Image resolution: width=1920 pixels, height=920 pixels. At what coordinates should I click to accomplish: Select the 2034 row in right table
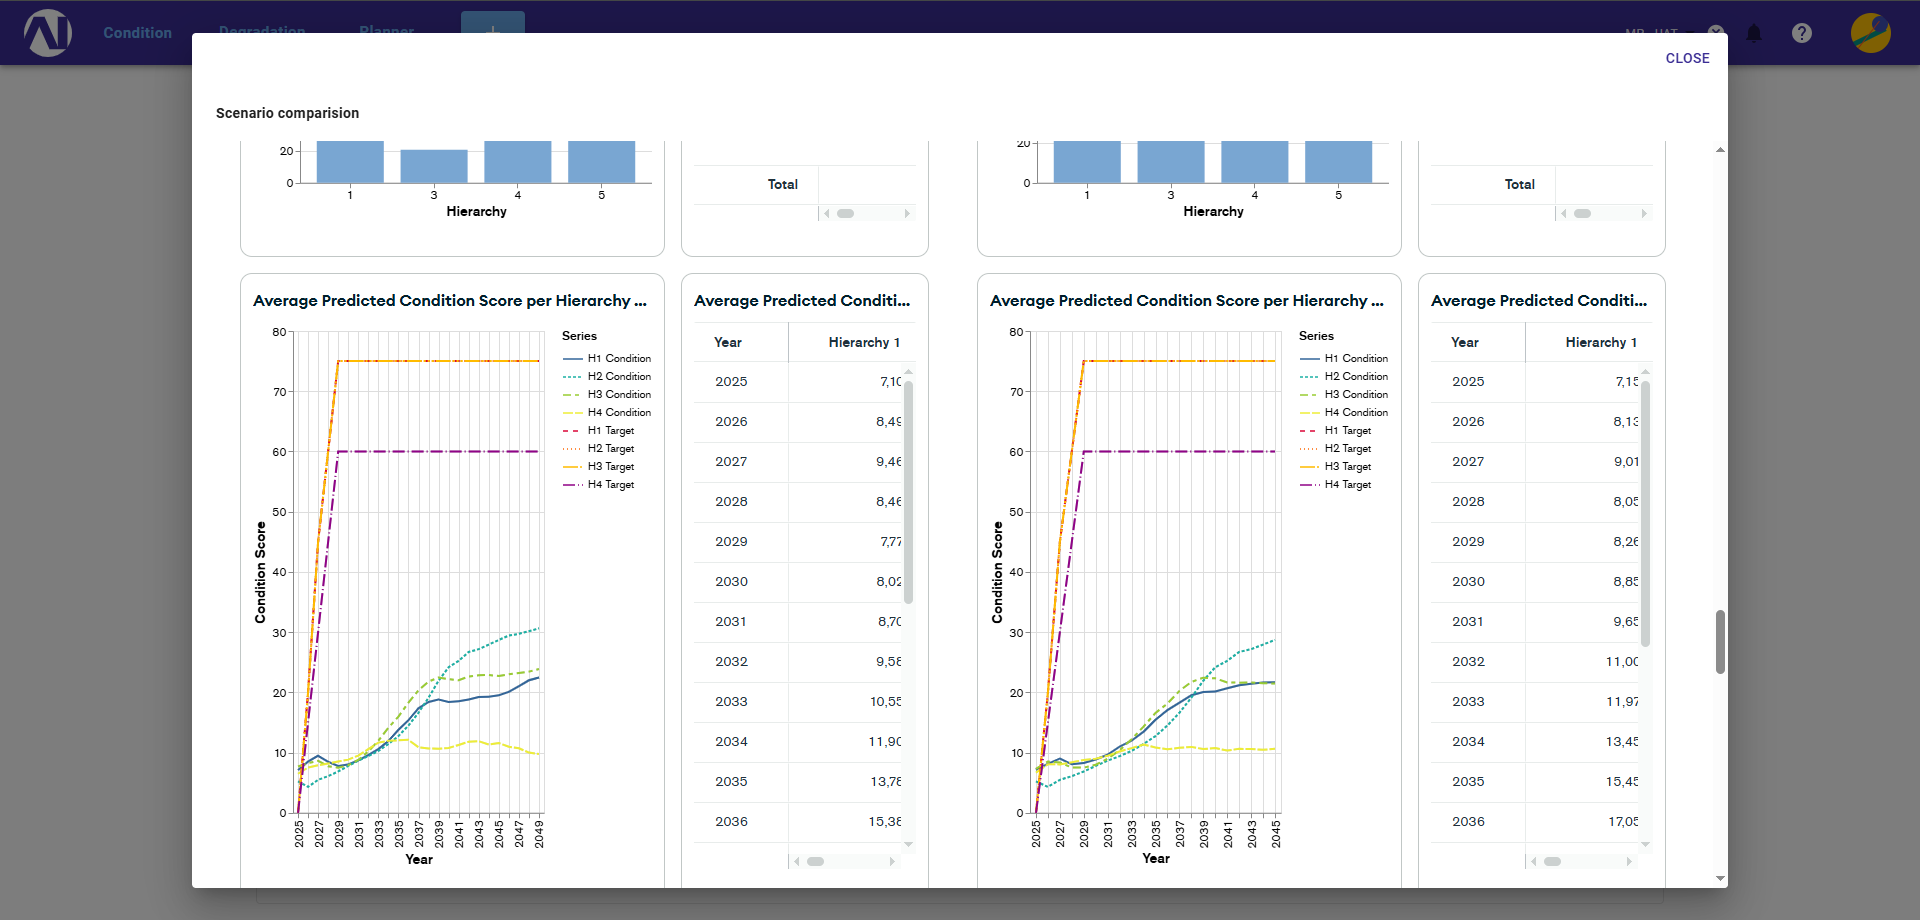(x=1535, y=742)
